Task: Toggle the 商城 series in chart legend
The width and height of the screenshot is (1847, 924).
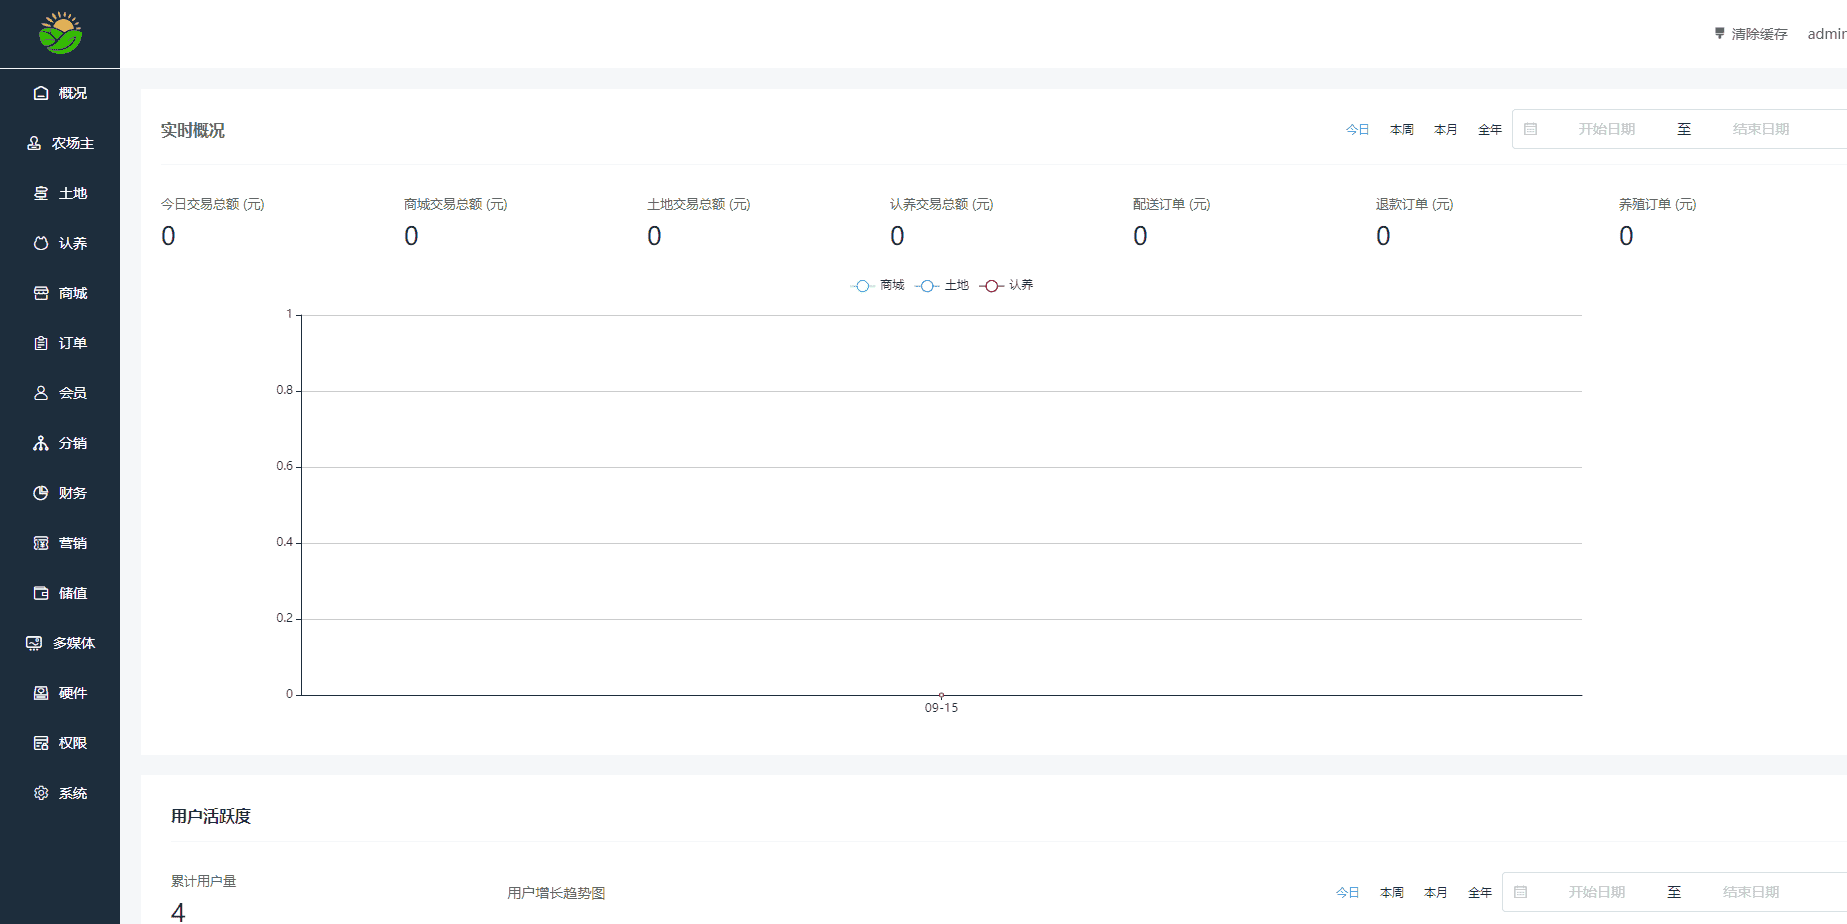Action: point(877,286)
